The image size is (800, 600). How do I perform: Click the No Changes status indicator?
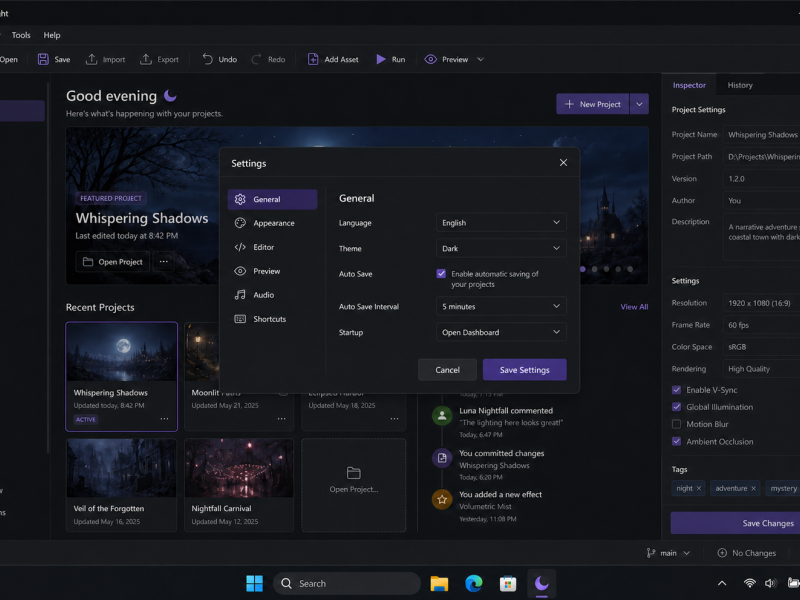[x=746, y=553]
